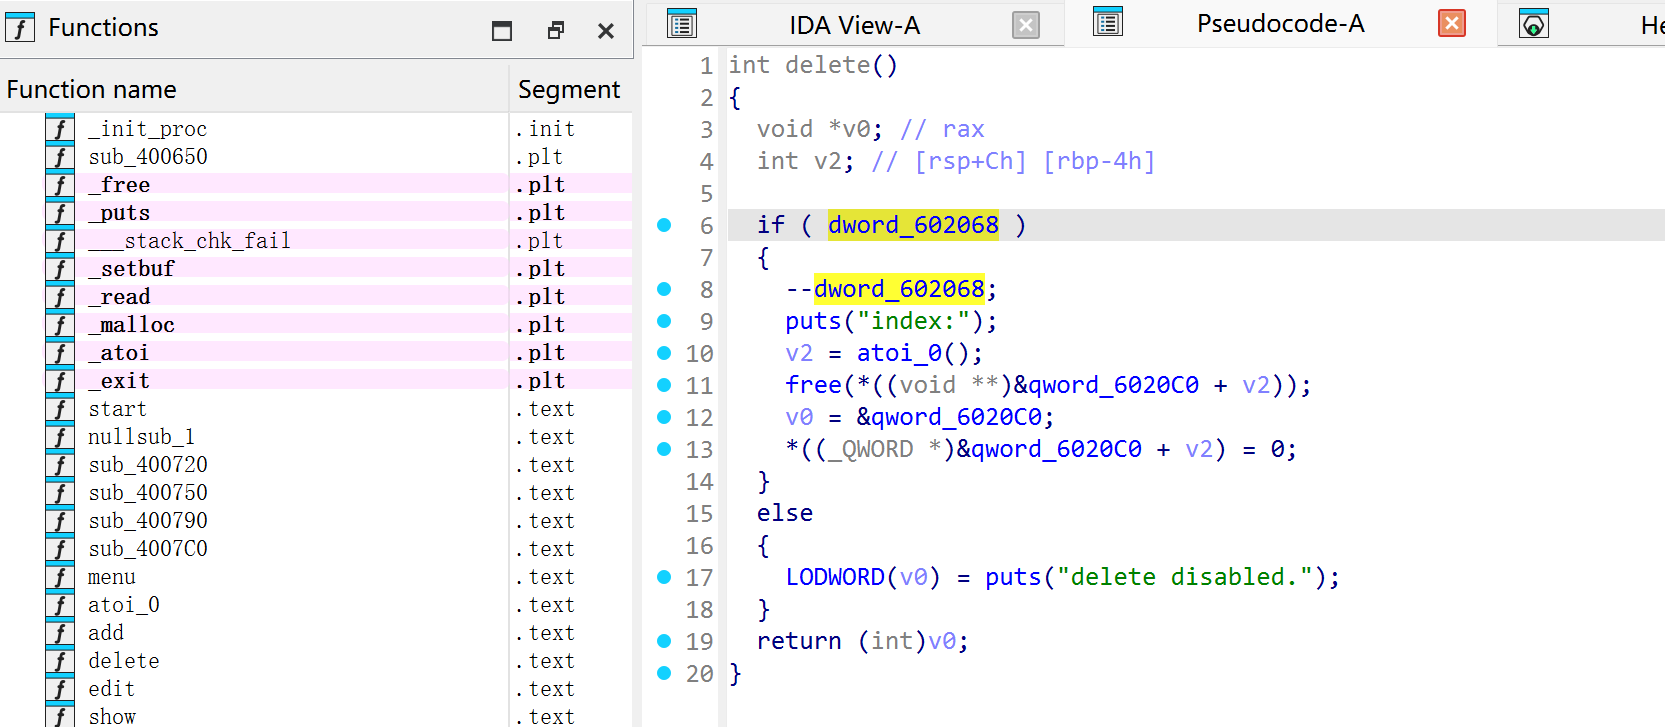The image size is (1665, 727).
Task: Close the Pseudocode-A tab
Action: pyautogui.click(x=1452, y=23)
